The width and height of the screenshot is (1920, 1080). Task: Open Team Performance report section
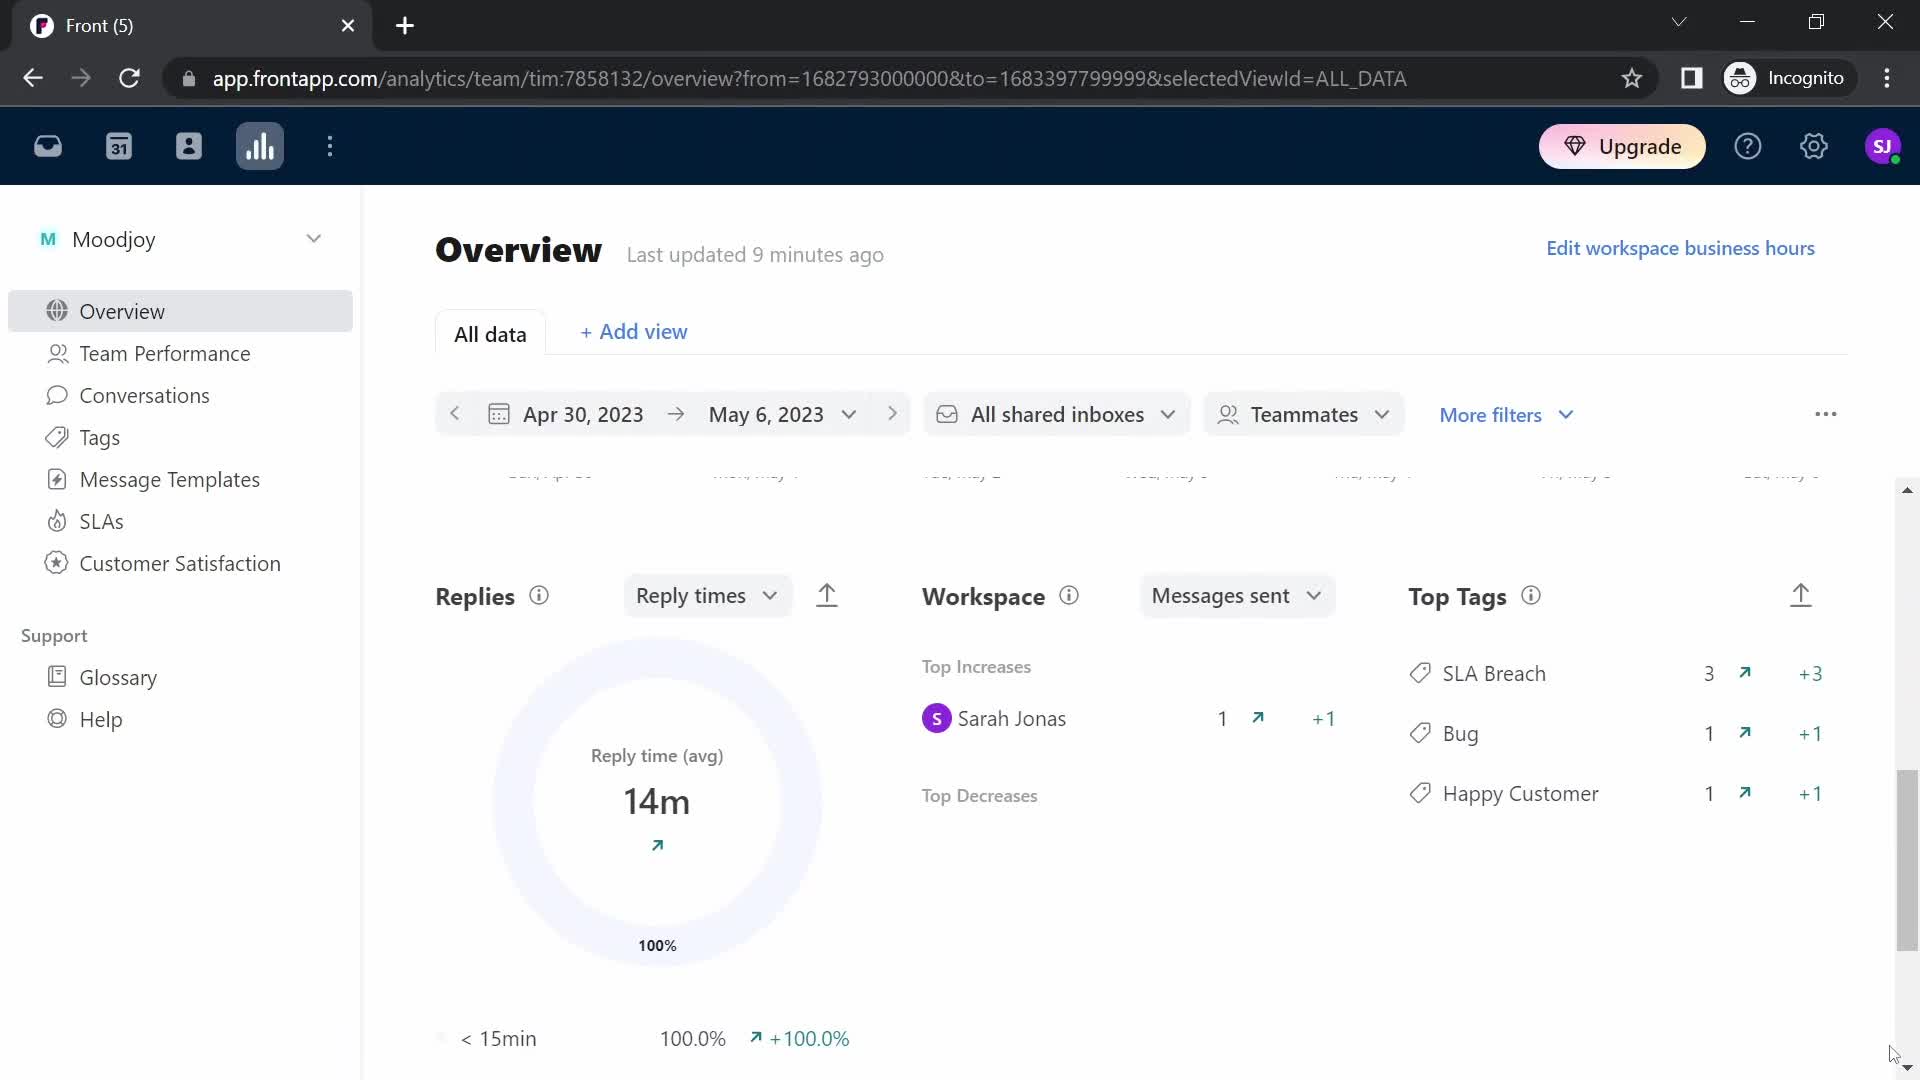(165, 352)
